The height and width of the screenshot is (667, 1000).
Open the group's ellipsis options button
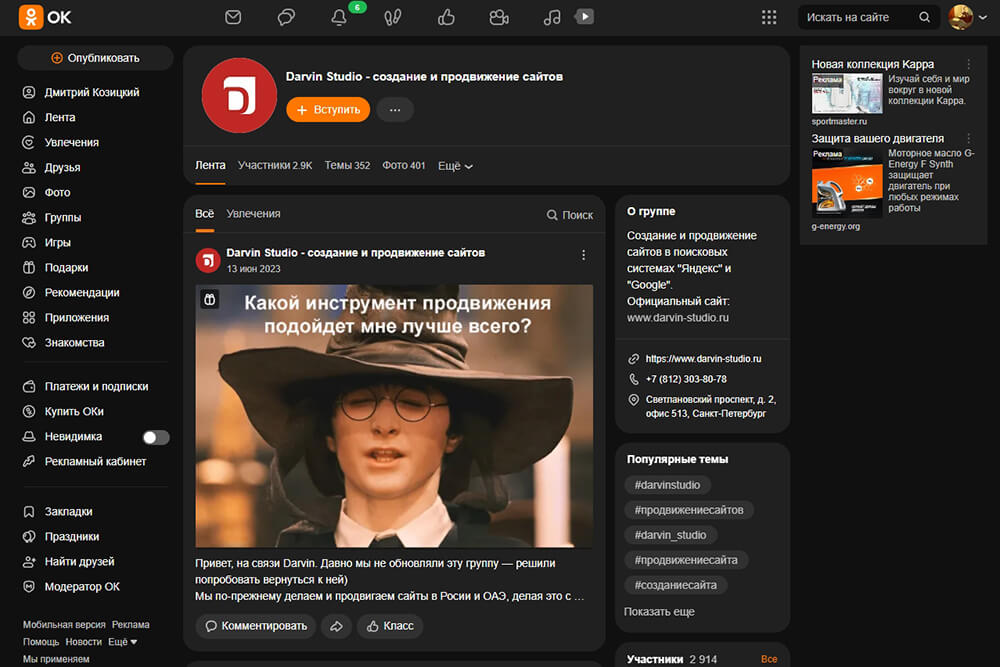395,110
